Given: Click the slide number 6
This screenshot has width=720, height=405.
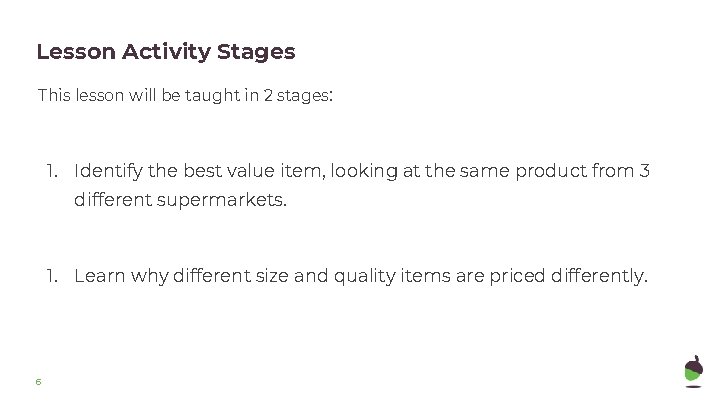Looking at the screenshot, I should tap(37, 382).
